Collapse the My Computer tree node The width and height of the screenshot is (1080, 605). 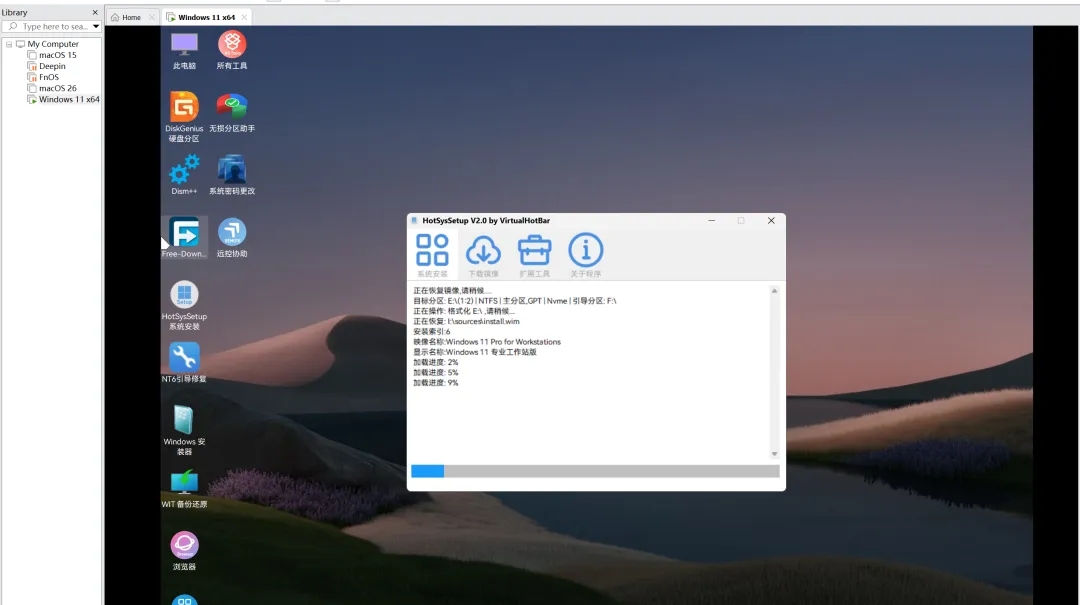(9, 44)
